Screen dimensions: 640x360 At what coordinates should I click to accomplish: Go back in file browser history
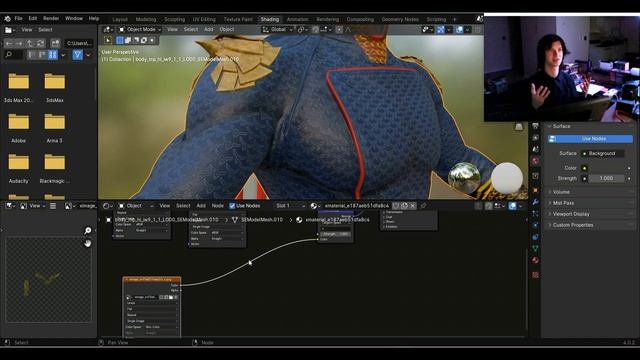coord(9,43)
